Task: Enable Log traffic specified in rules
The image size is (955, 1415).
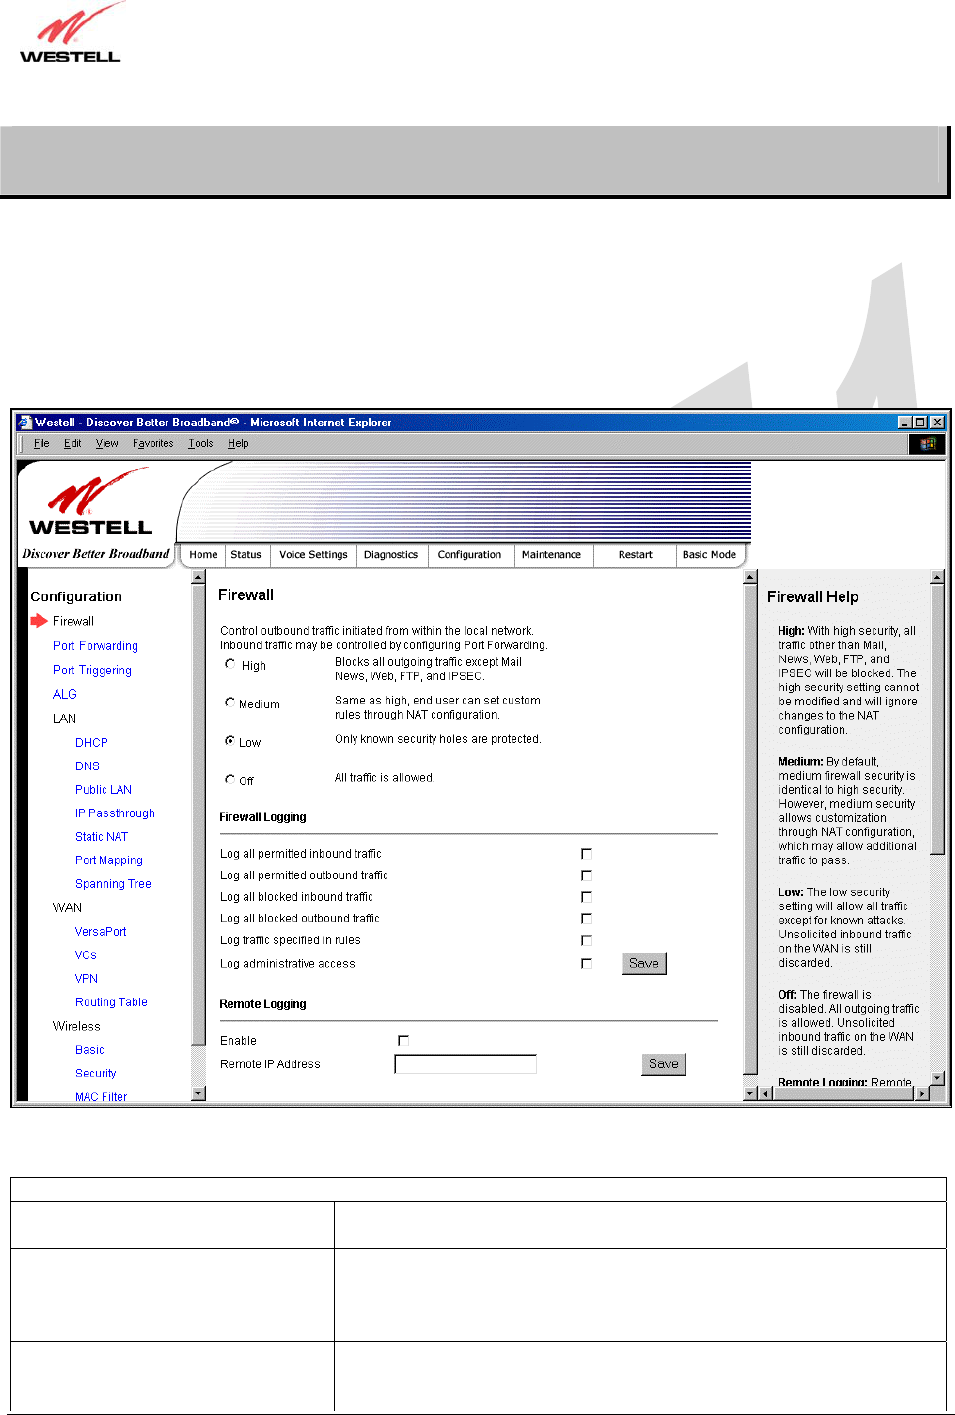Action: 586,941
